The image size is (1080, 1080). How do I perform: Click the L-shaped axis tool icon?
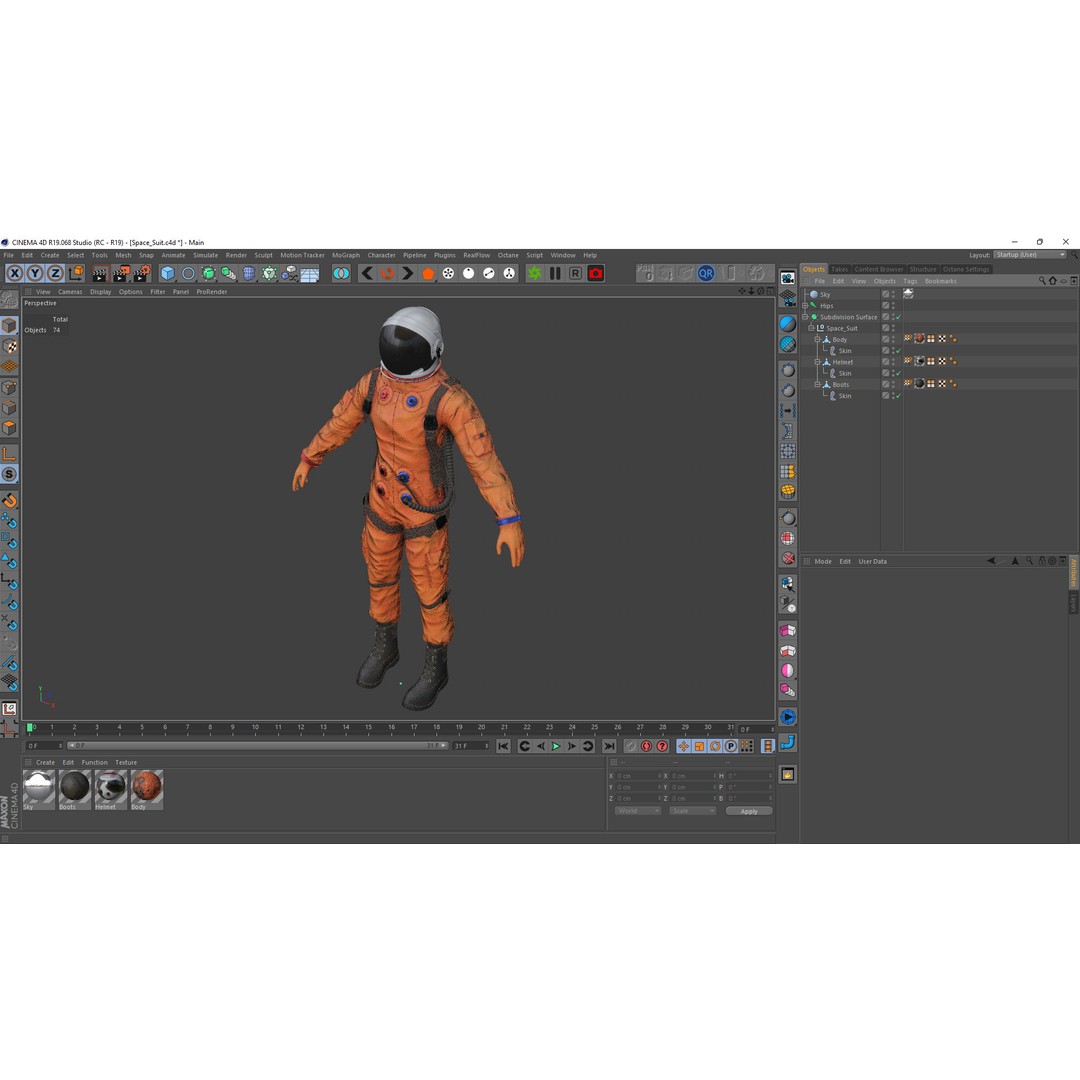point(9,454)
